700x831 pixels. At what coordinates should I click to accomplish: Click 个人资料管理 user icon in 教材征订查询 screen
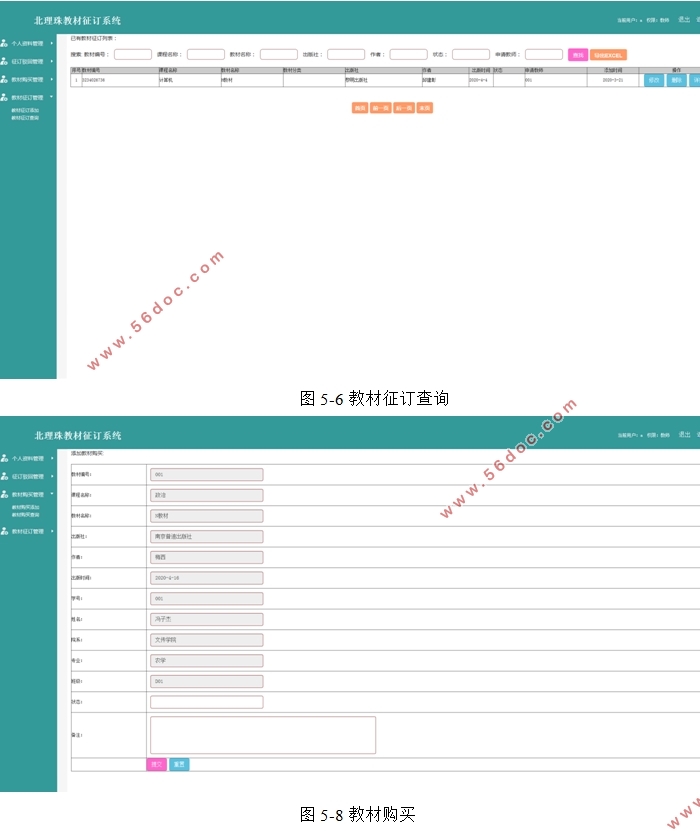4,43
